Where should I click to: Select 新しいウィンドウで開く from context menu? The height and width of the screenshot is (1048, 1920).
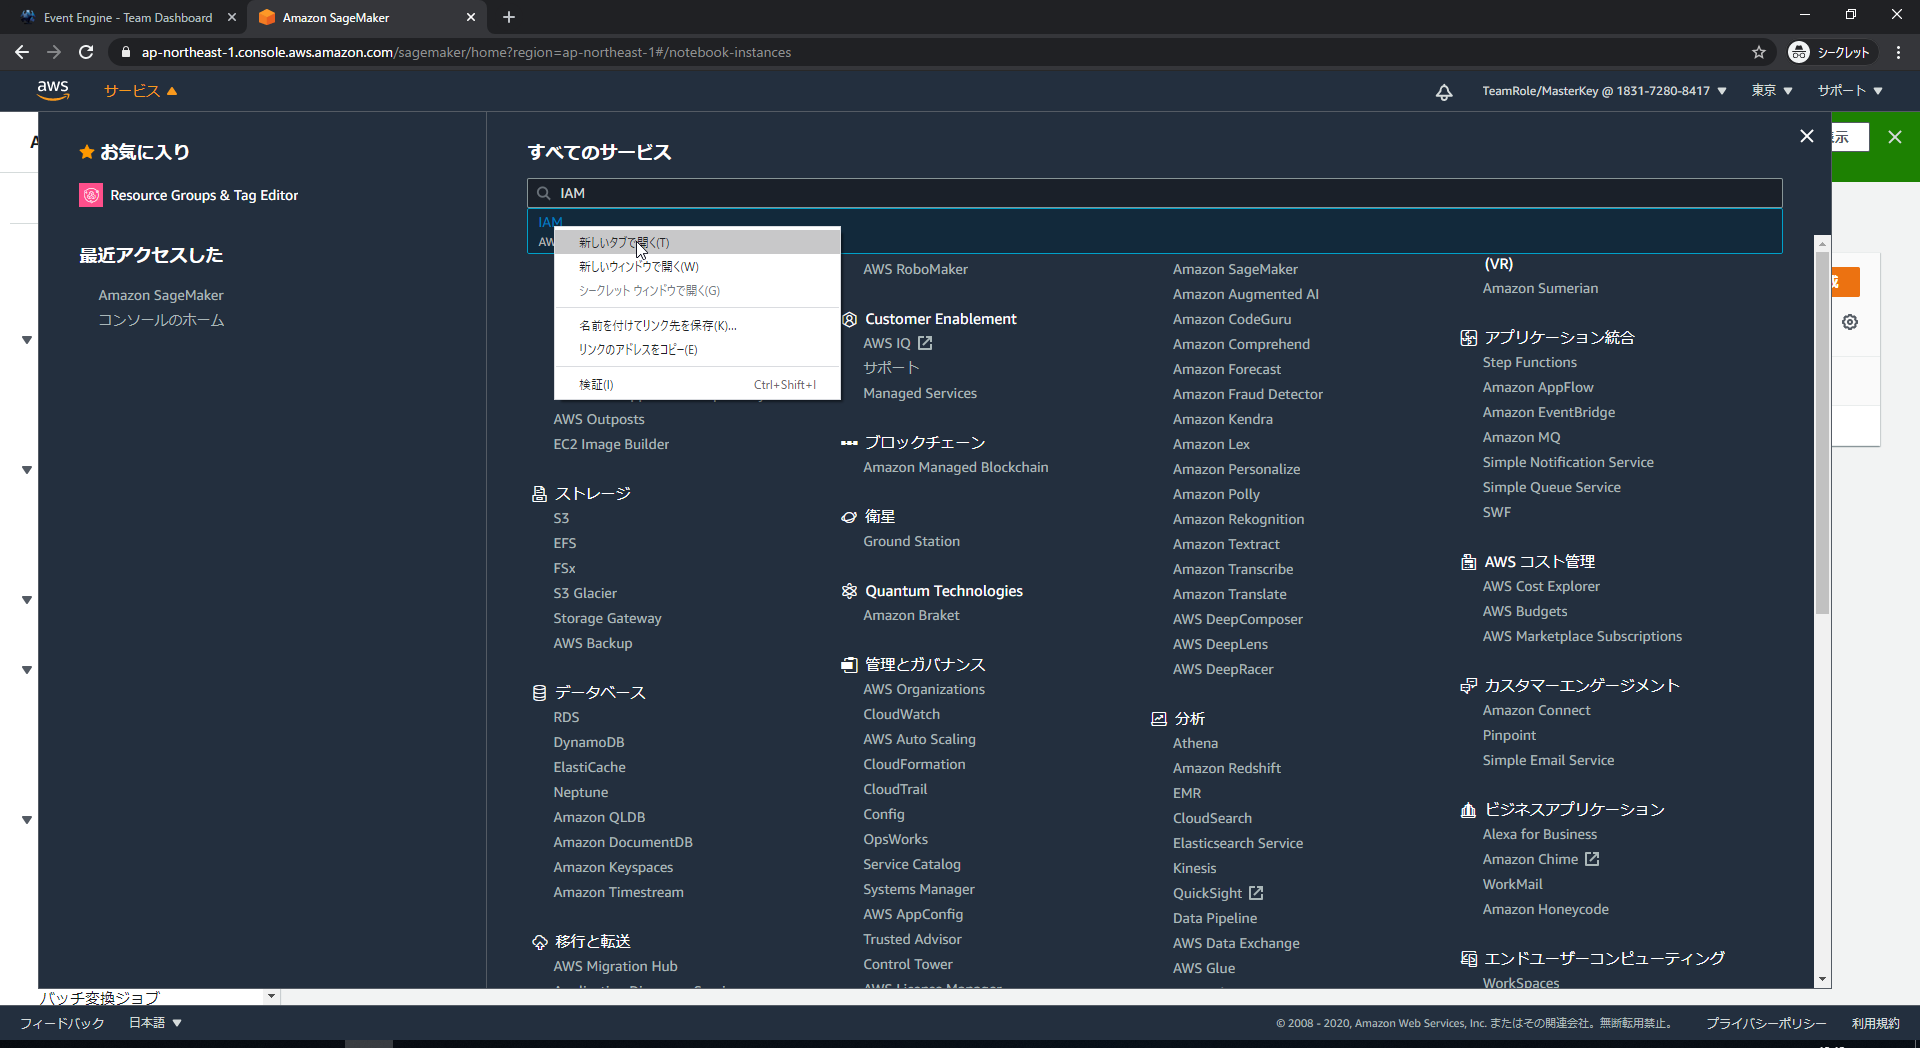[x=697, y=266]
